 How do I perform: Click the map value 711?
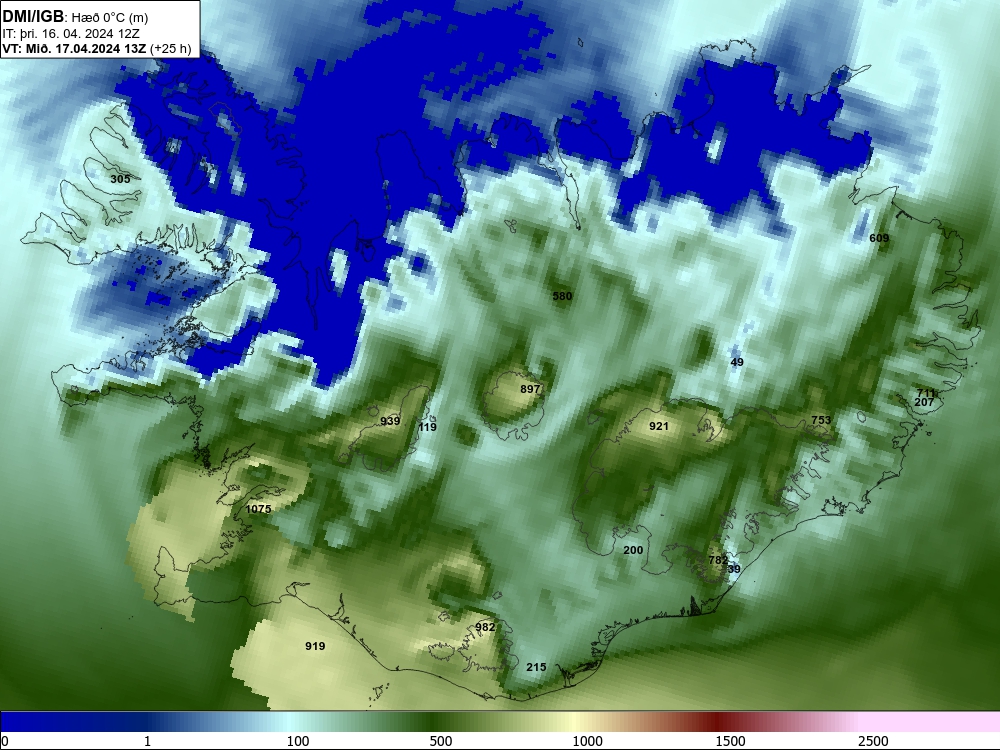(925, 393)
